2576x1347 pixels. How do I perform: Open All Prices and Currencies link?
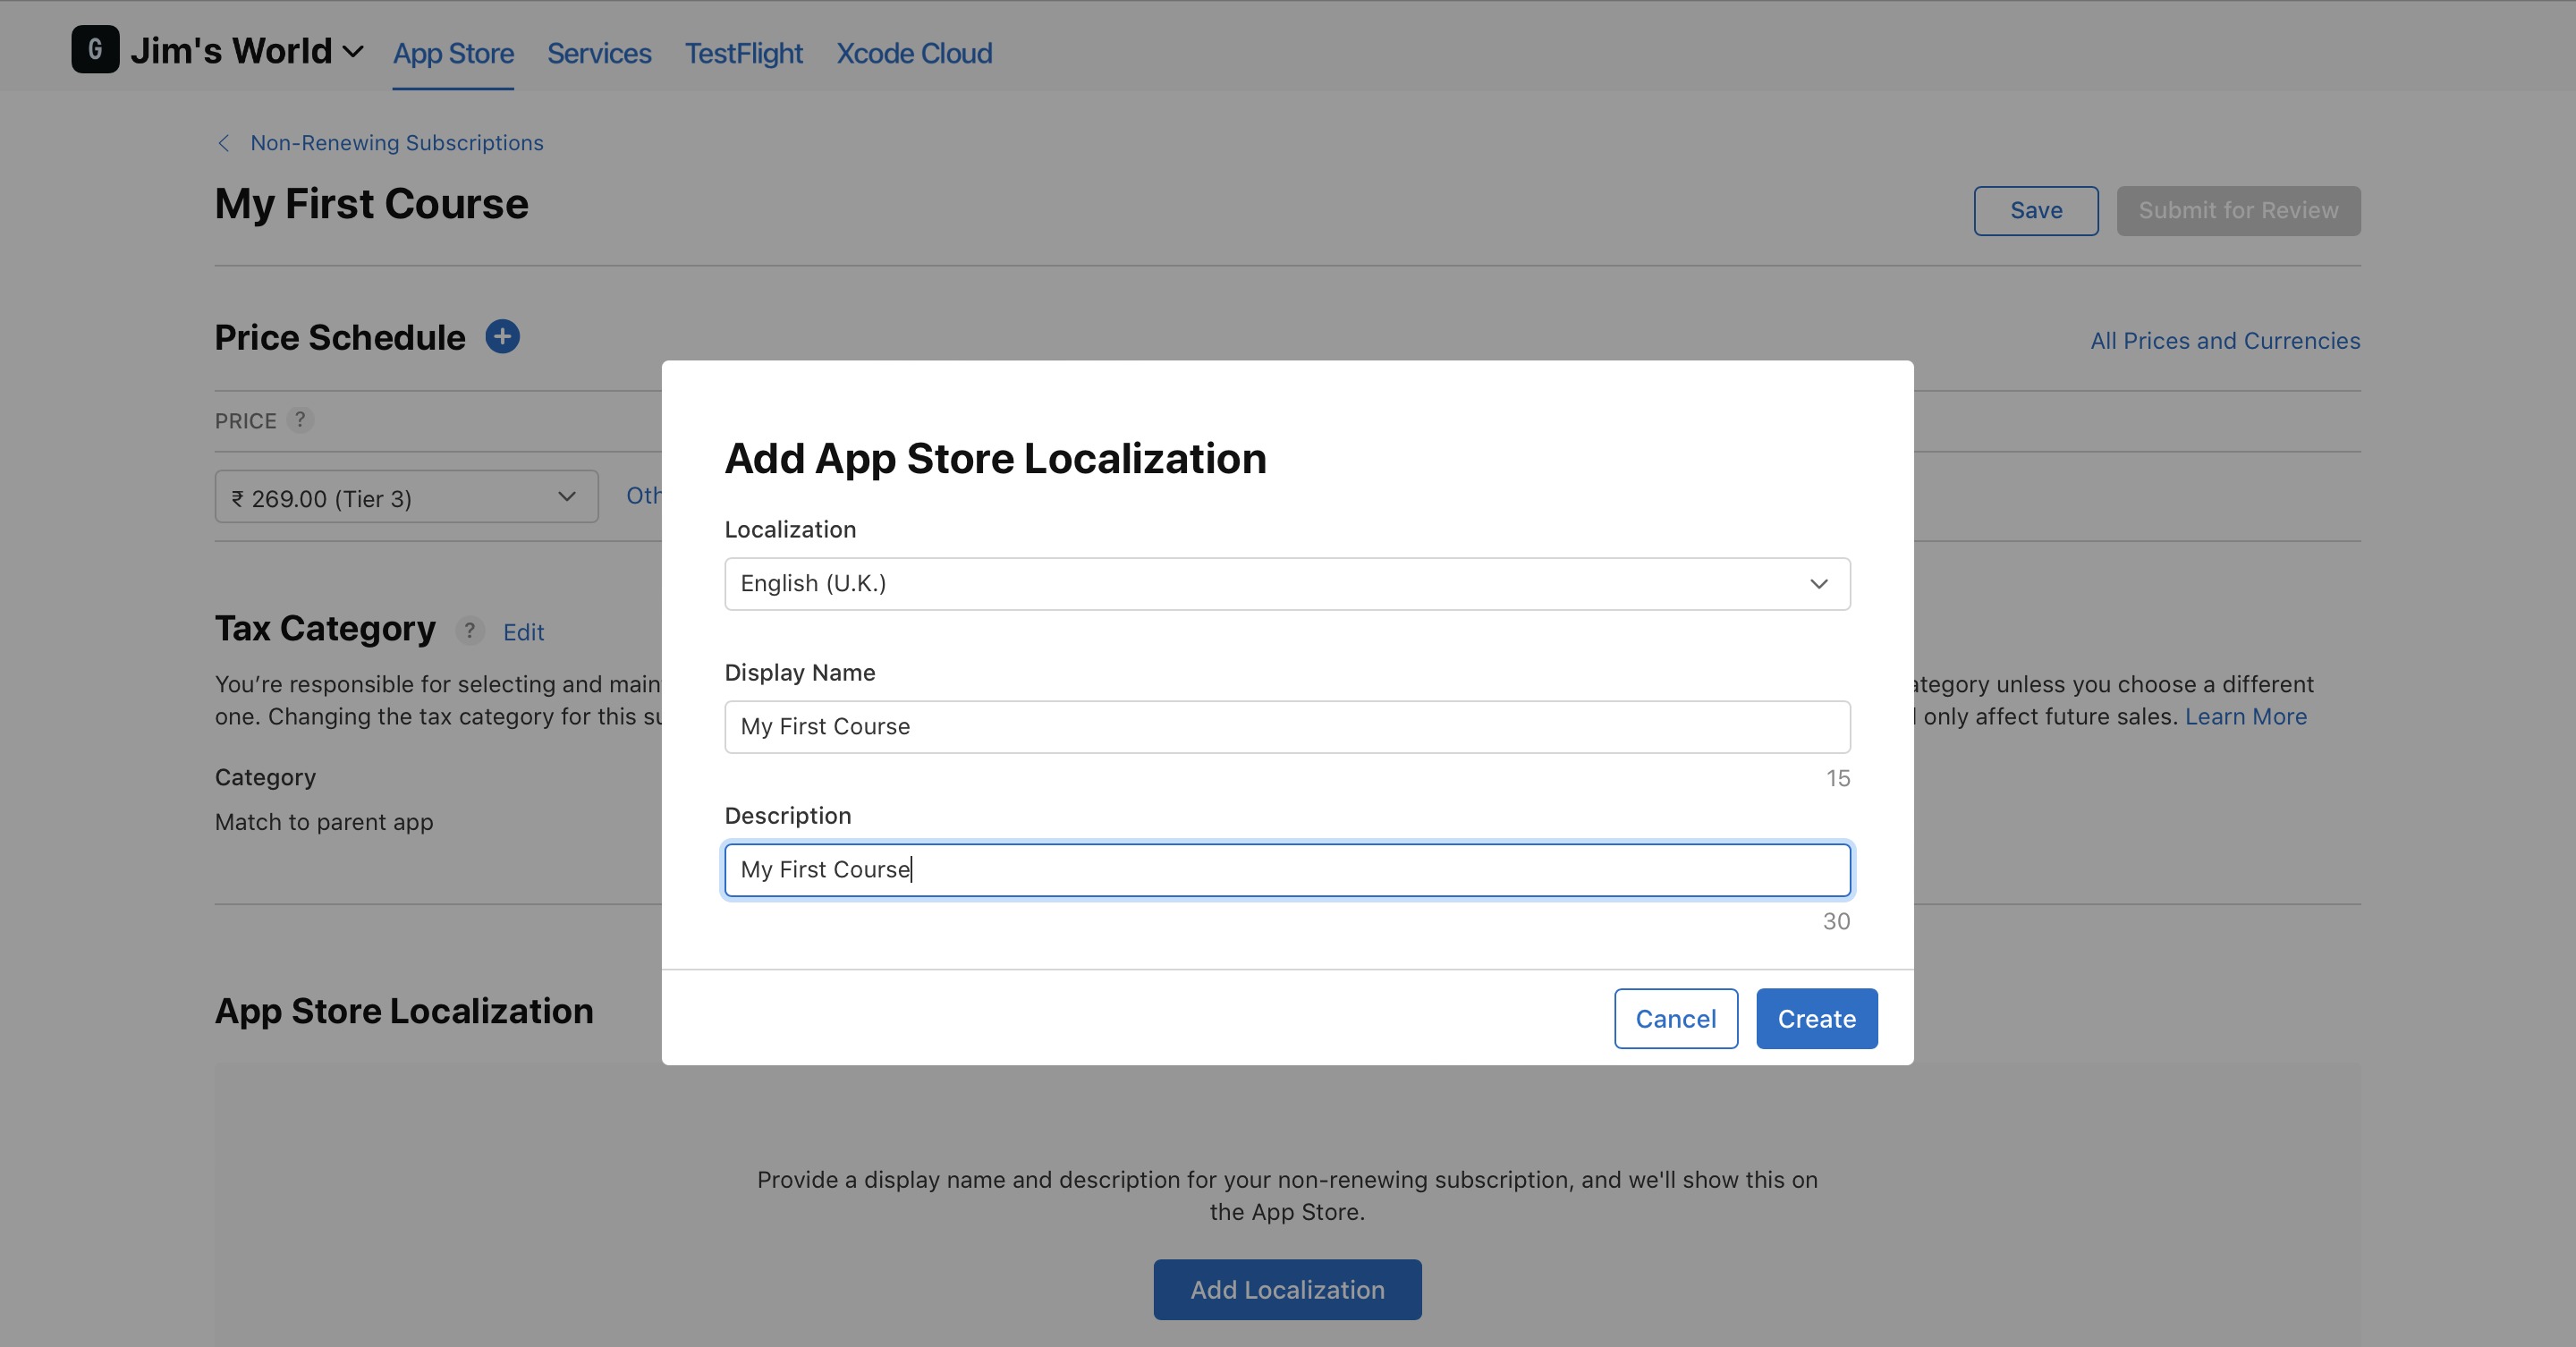tap(2224, 341)
